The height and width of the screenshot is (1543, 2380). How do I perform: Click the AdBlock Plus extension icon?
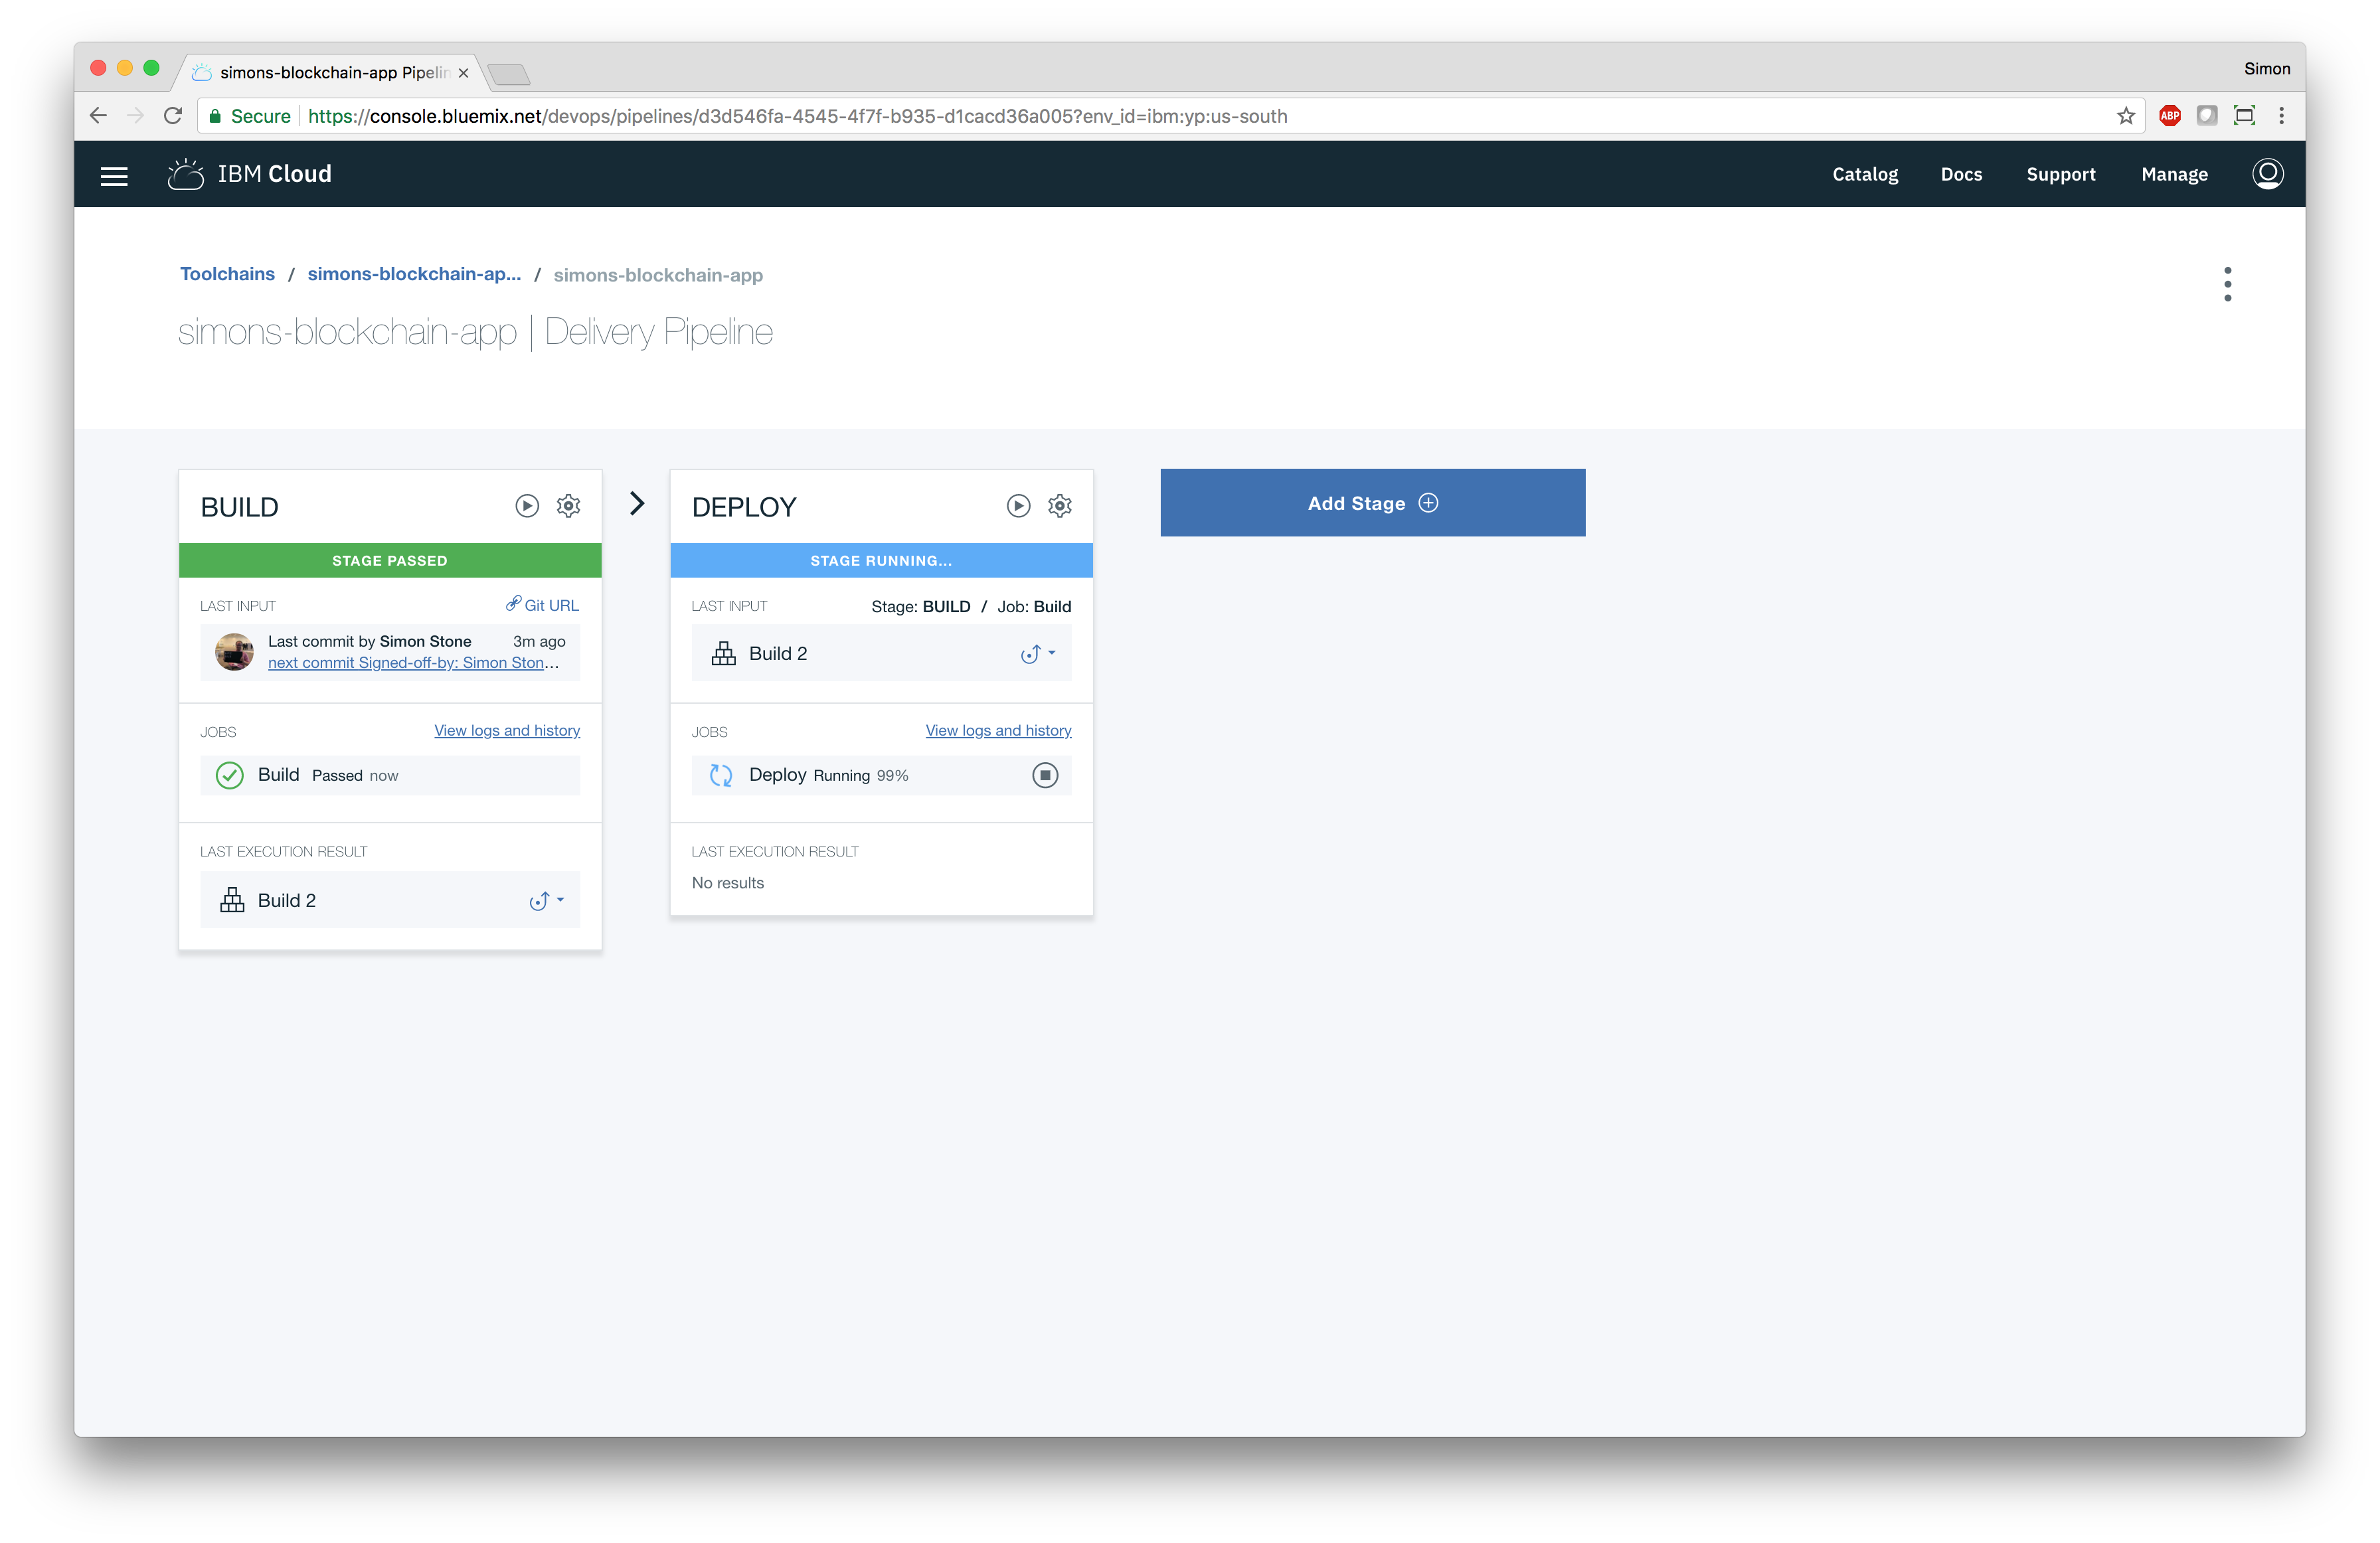pos(2169,116)
